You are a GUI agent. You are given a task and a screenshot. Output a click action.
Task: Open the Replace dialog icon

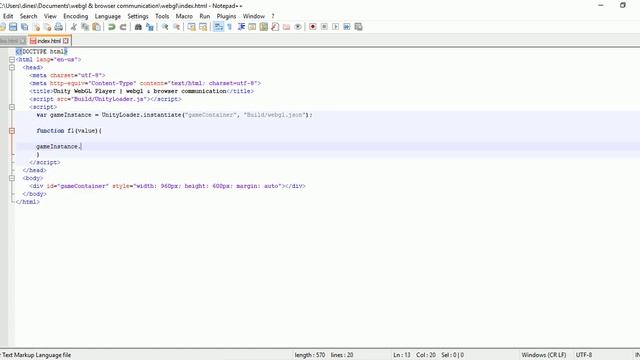pyautogui.click(x=149, y=27)
